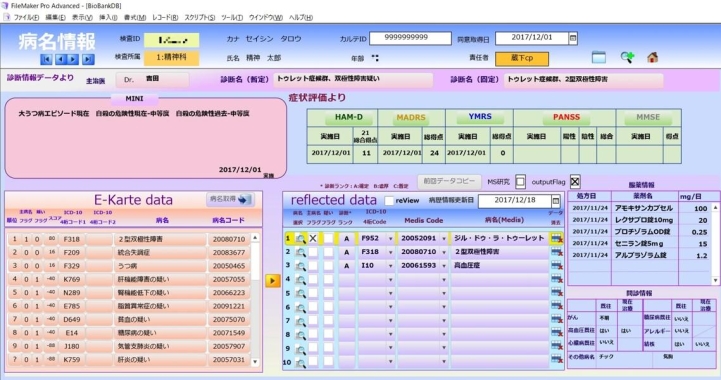This screenshot has height=380, width=721.
Task: Click search icon in reflected data row 3
Action: click(300, 266)
